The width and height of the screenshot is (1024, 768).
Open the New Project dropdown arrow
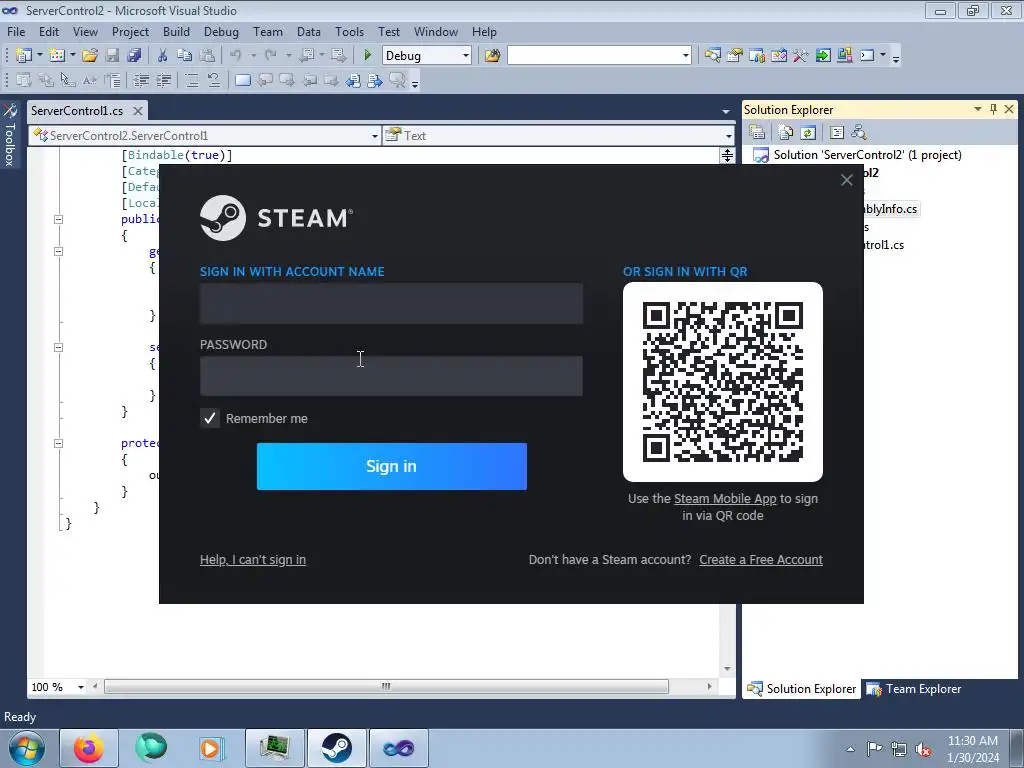(x=39, y=56)
